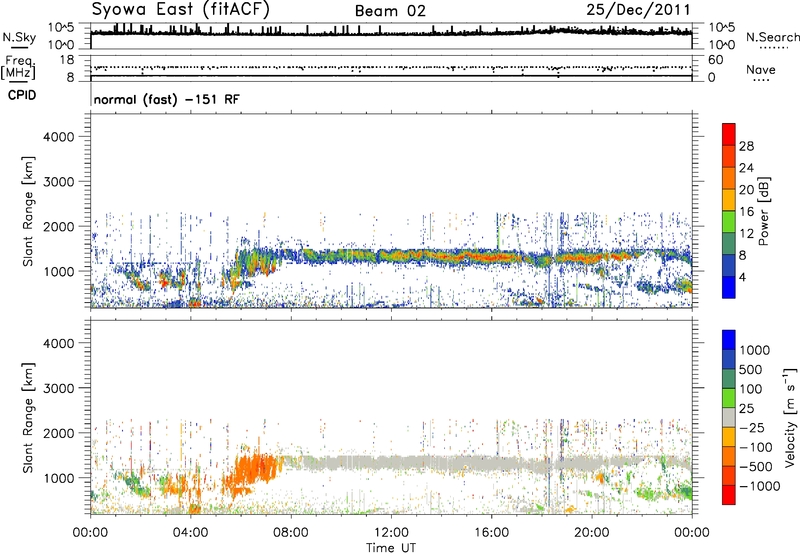Click the gray velocity band near 12:00
Image resolution: width=800 pixels, height=554 pixels.
pos(391,463)
